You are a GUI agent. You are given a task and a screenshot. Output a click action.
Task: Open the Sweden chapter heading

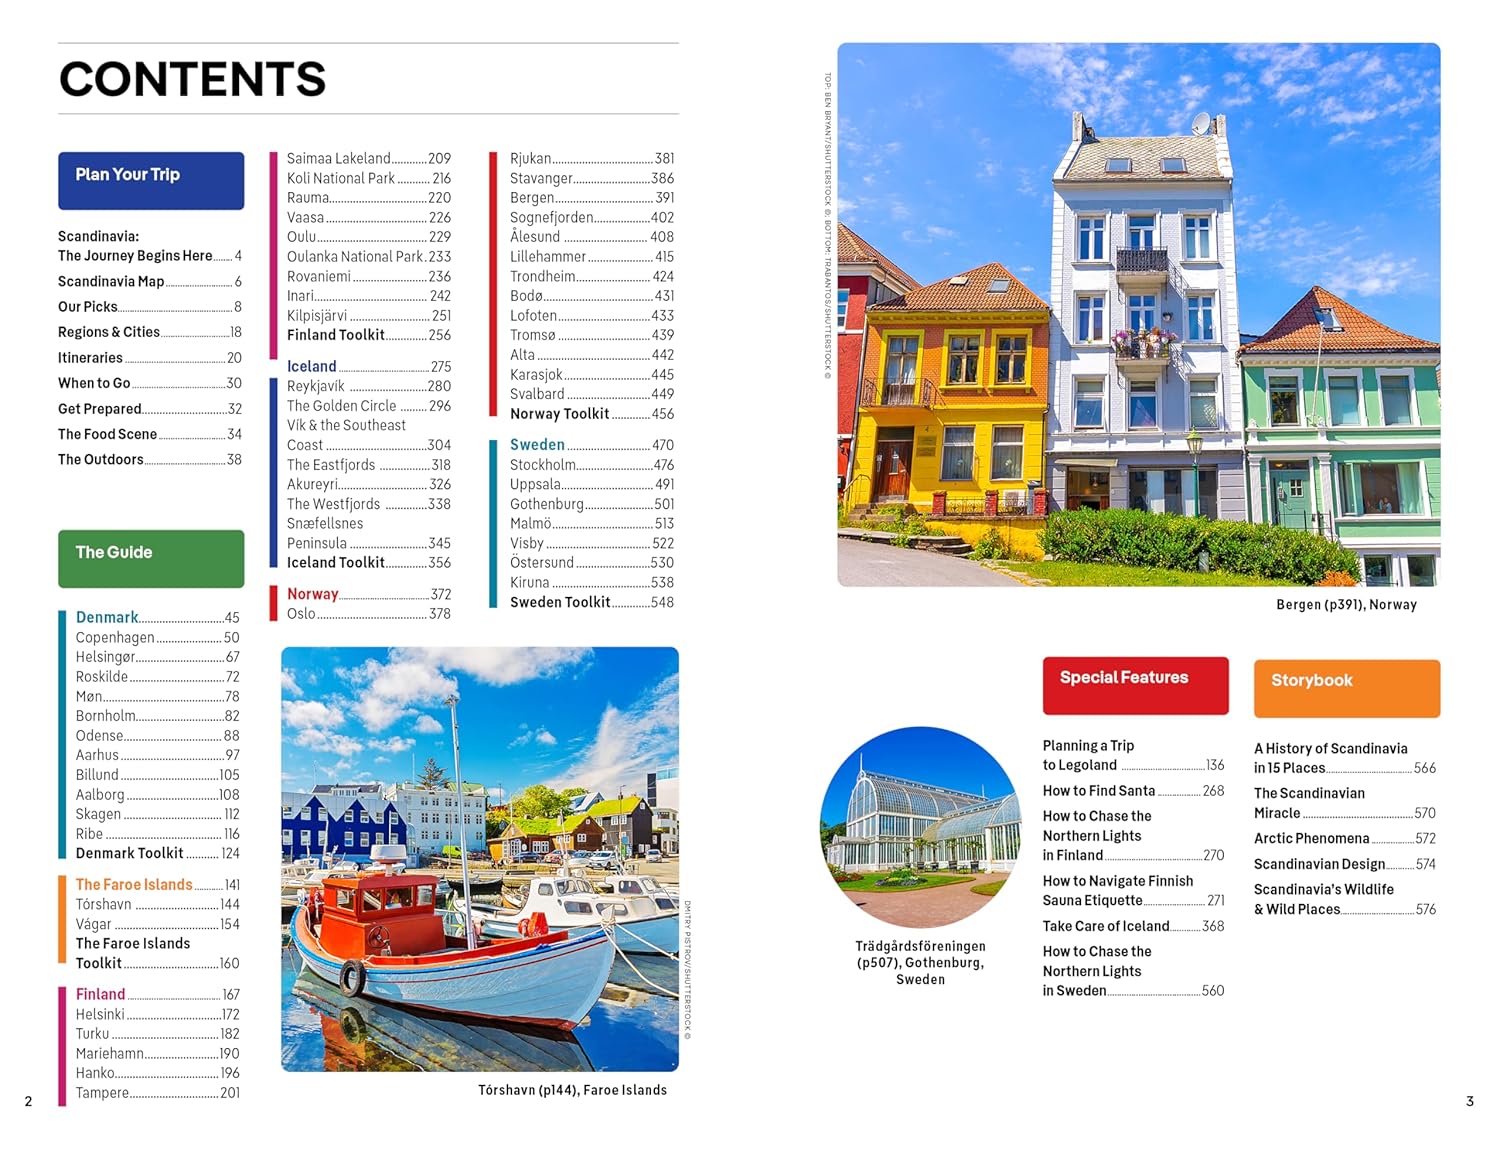[x=537, y=445]
